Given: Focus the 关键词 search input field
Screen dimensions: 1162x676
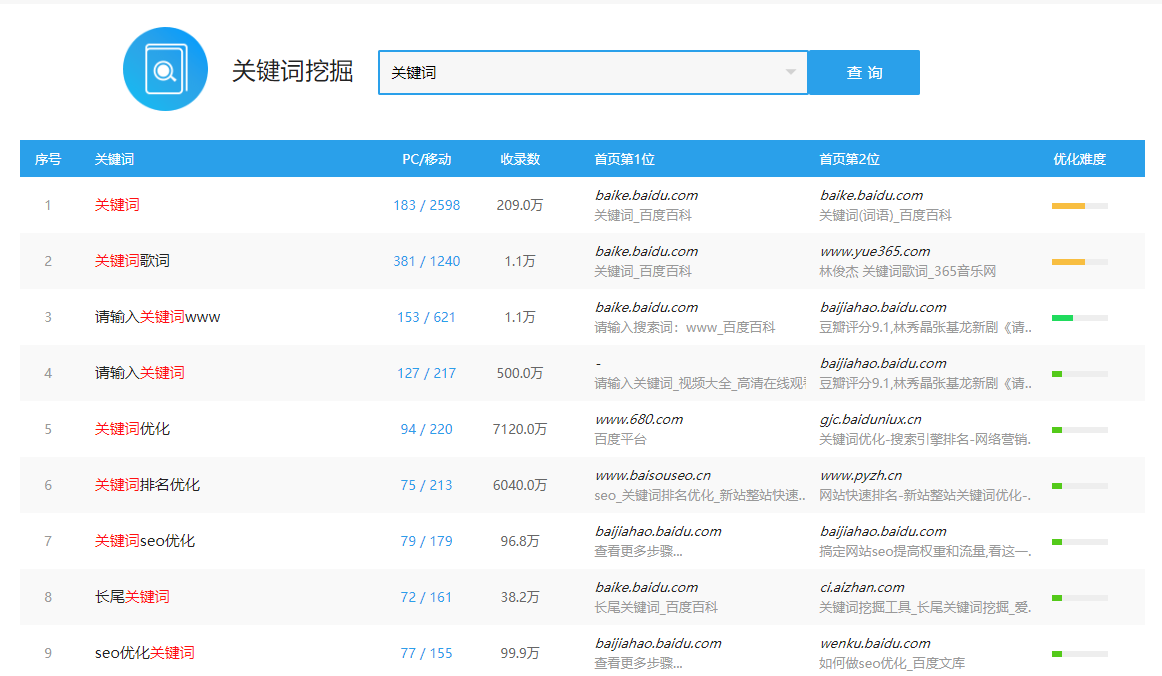Looking at the screenshot, I should 593,73.
